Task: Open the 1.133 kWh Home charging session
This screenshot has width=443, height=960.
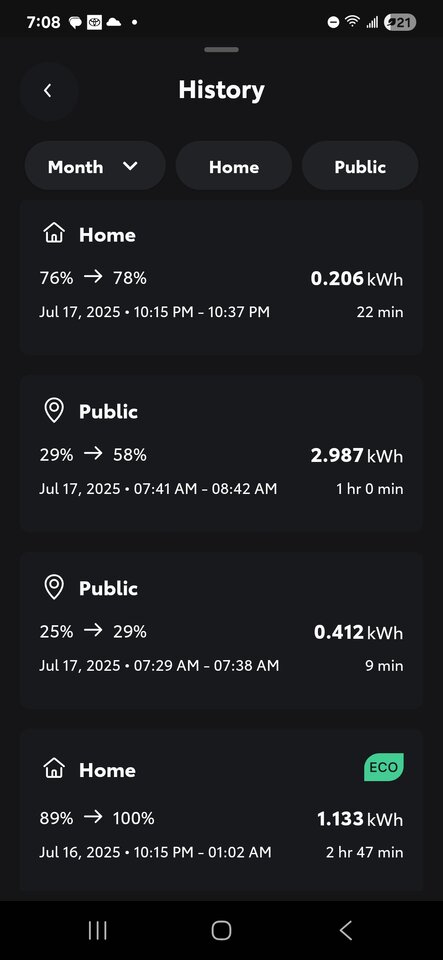Action: coord(222,811)
